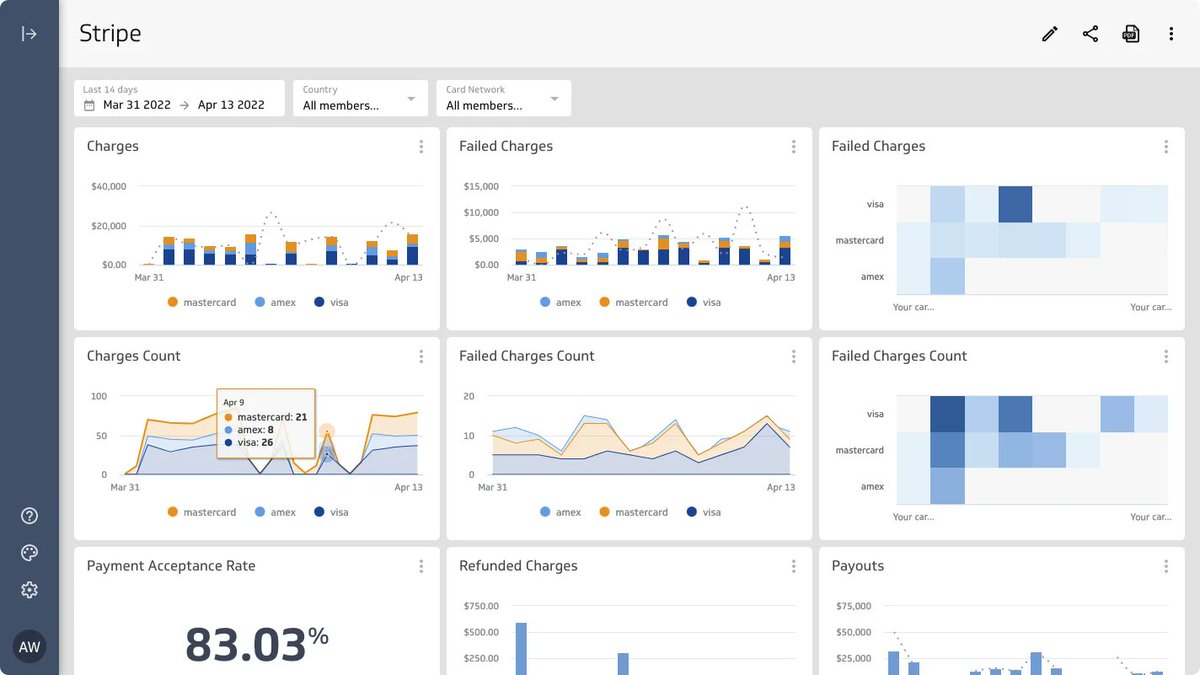Open the Charges card options menu
Image resolution: width=1200 pixels, height=675 pixels.
pos(421,147)
